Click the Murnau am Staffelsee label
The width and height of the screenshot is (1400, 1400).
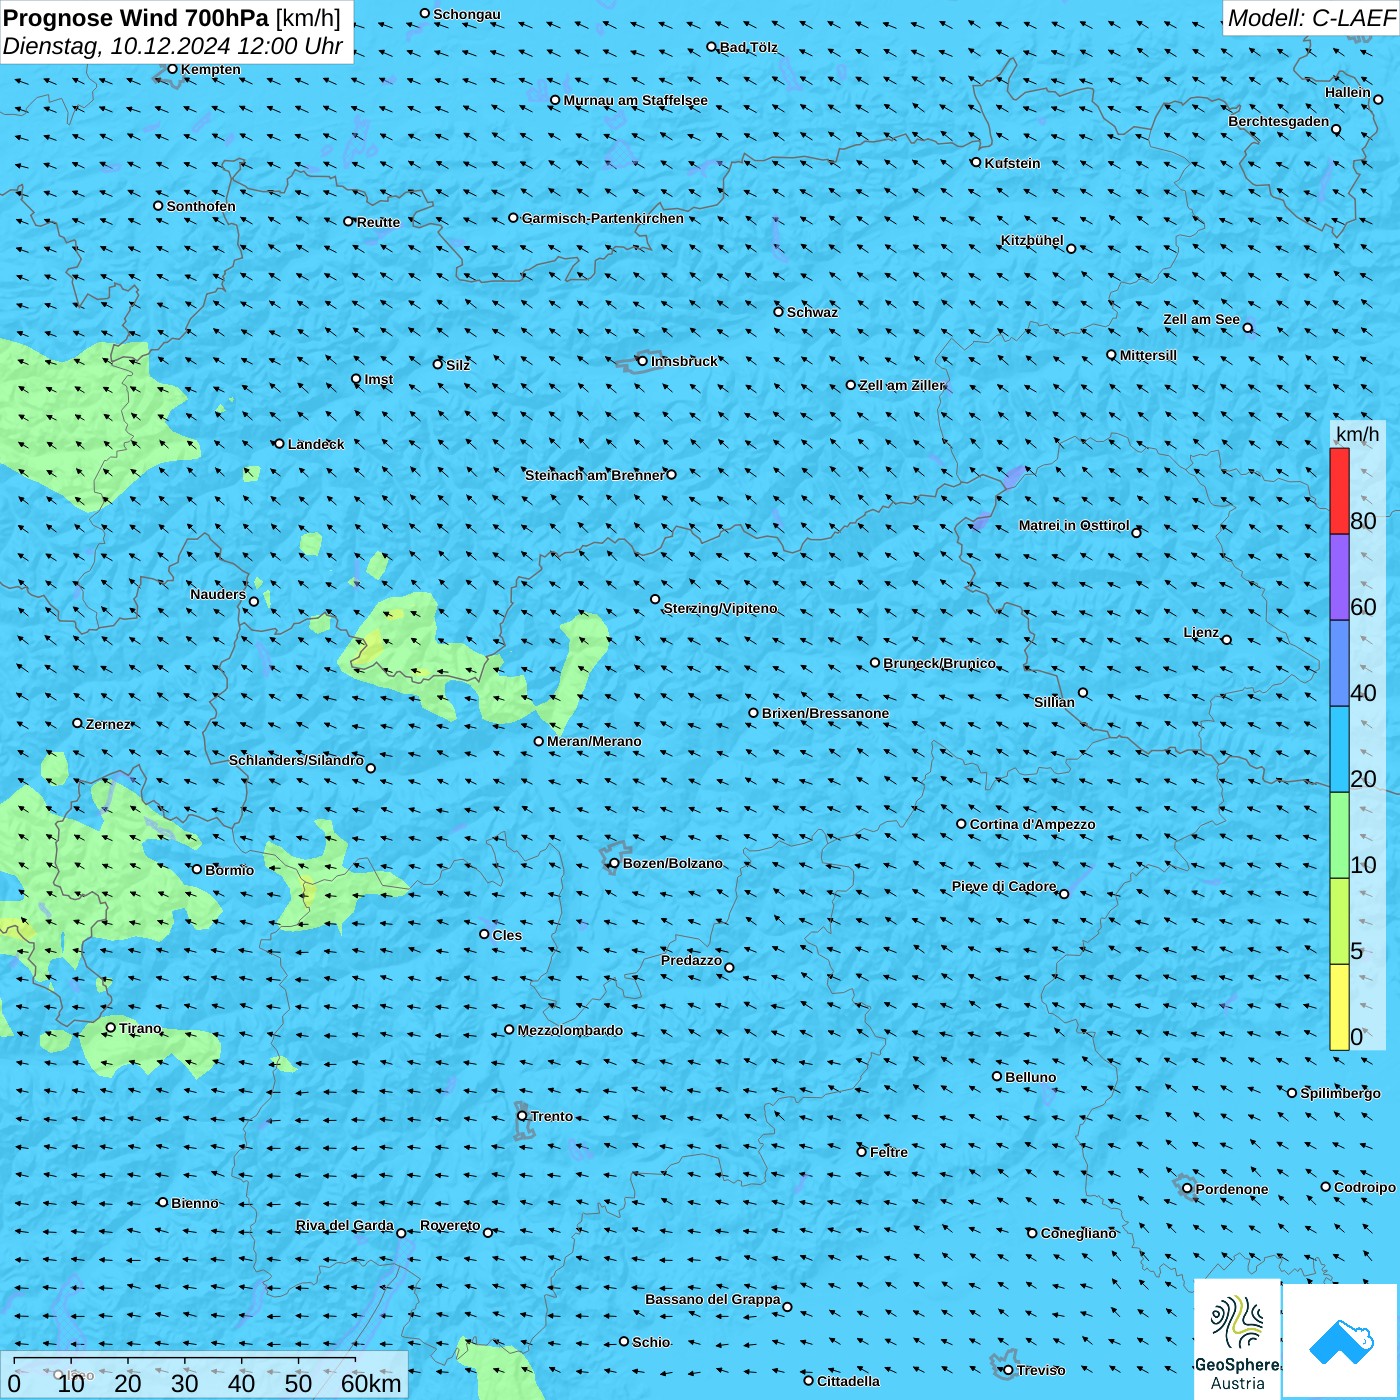pyautogui.click(x=635, y=100)
